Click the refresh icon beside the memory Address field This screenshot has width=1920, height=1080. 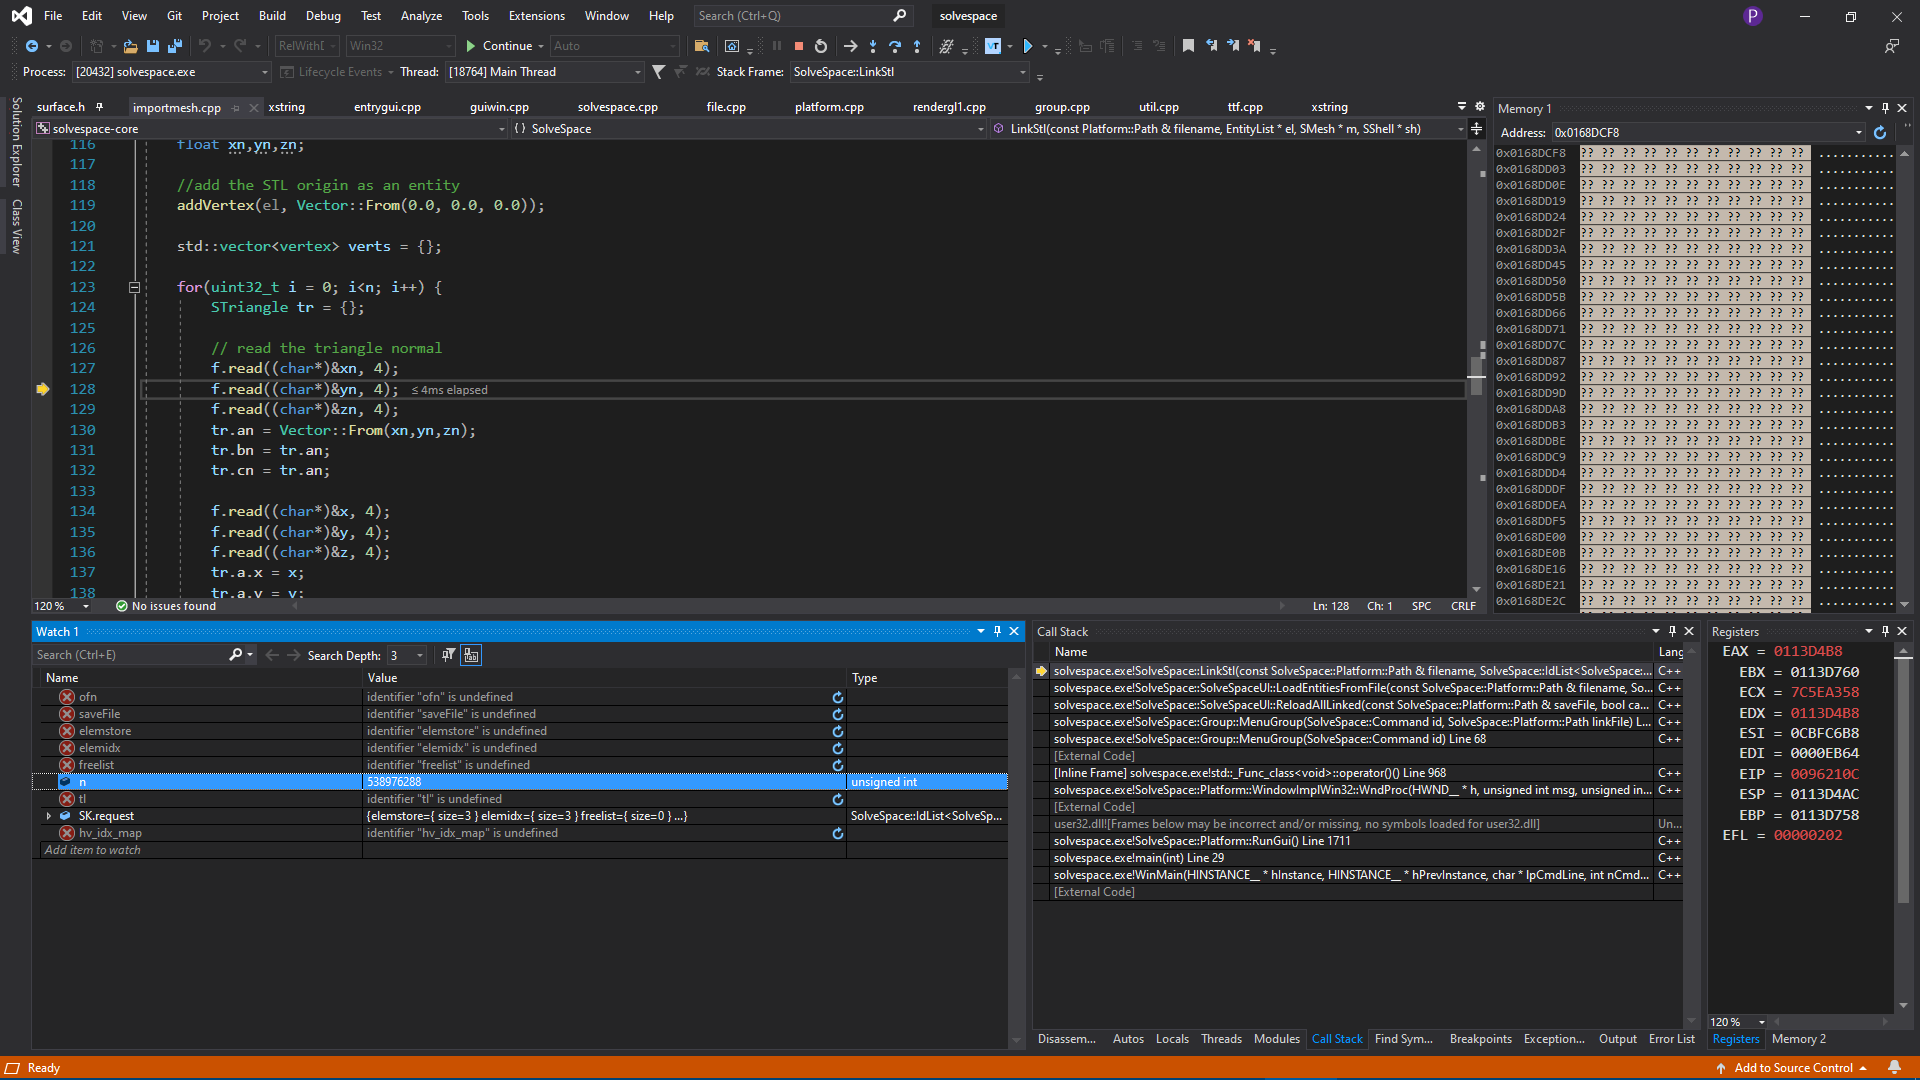[1881, 132]
